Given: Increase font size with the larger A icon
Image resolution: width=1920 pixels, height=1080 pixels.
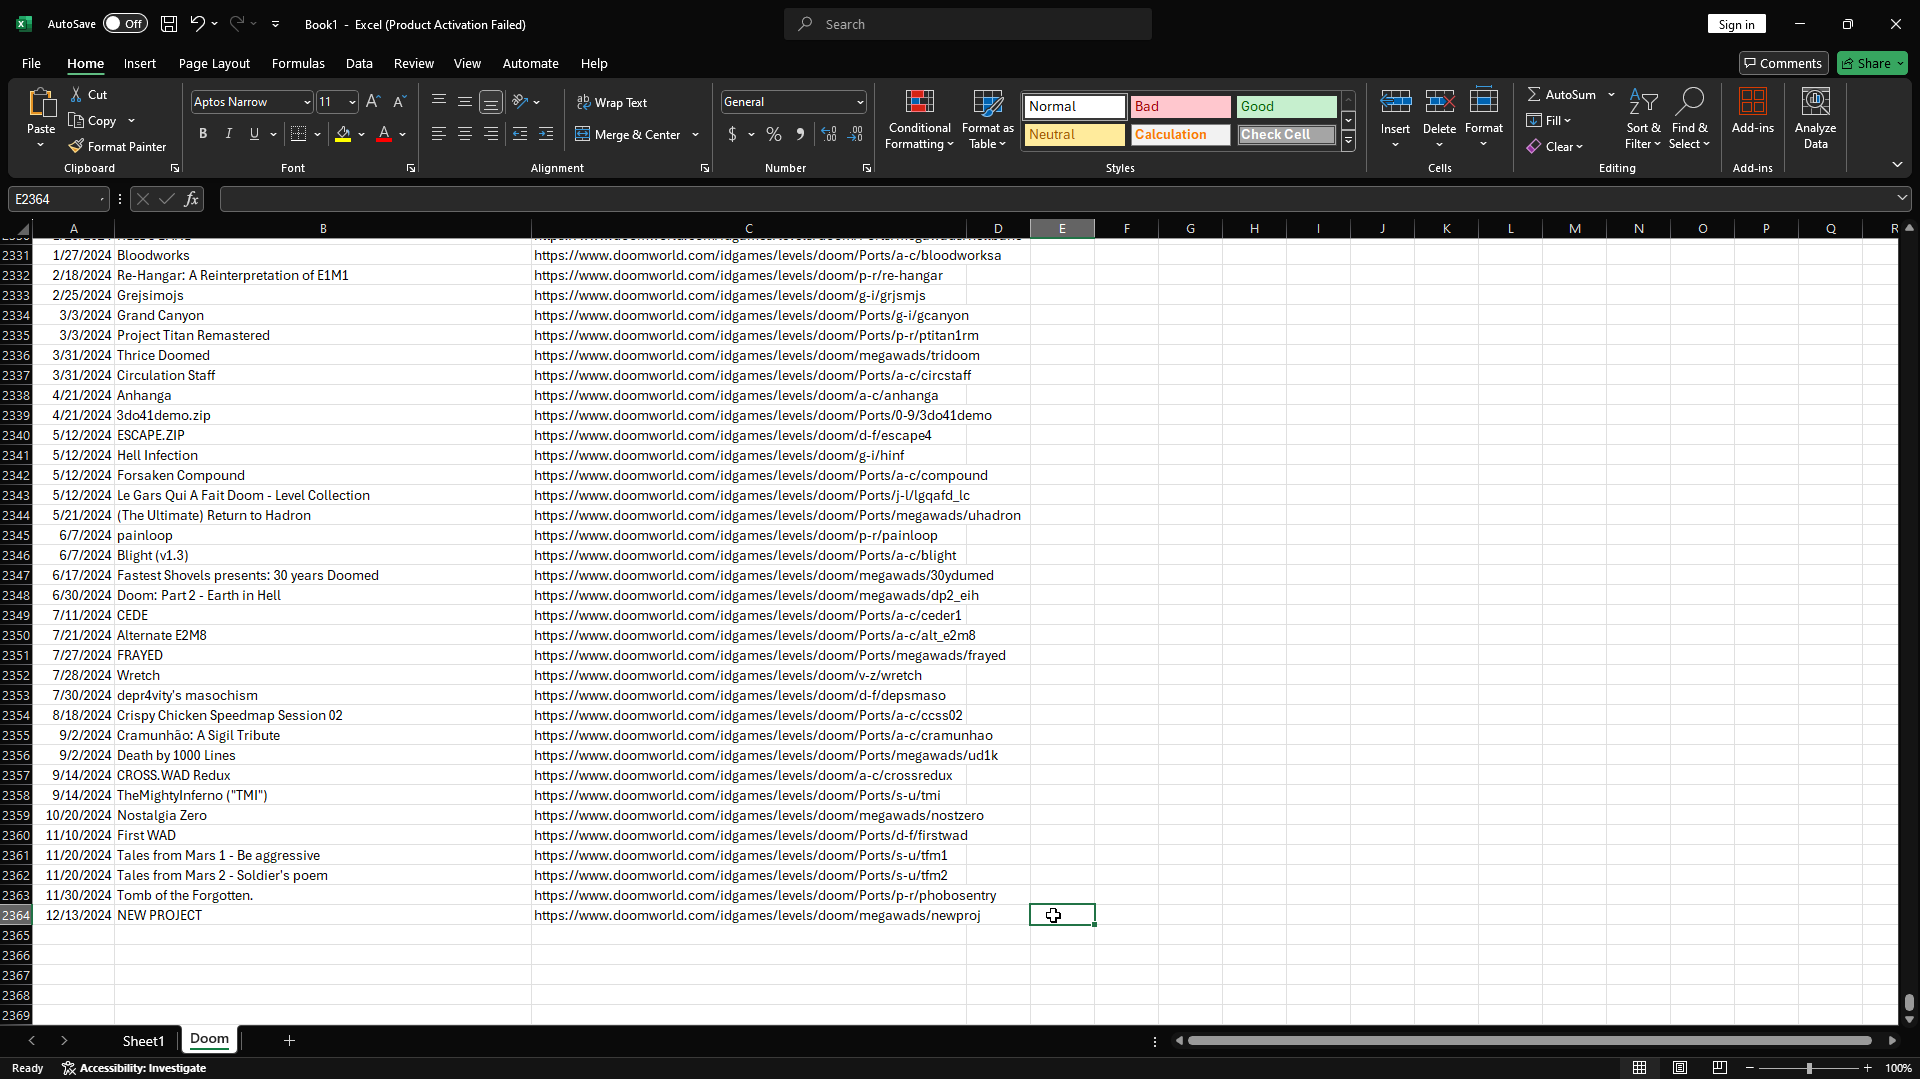Looking at the screenshot, I should tap(373, 101).
